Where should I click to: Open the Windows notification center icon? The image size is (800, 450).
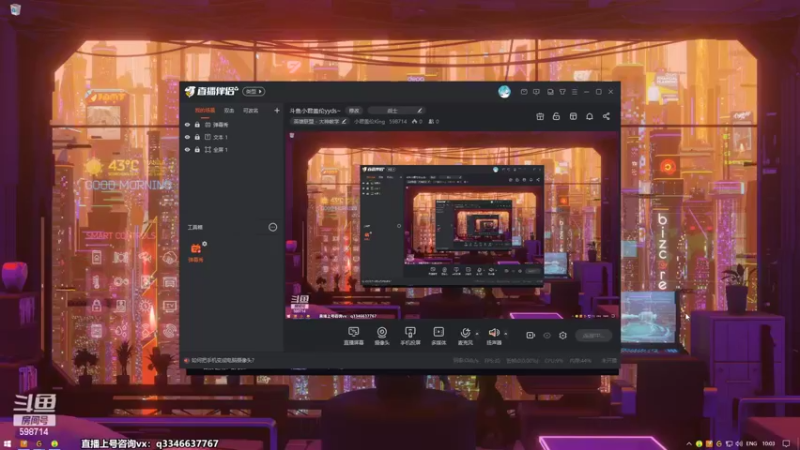pyautogui.click(x=786, y=444)
